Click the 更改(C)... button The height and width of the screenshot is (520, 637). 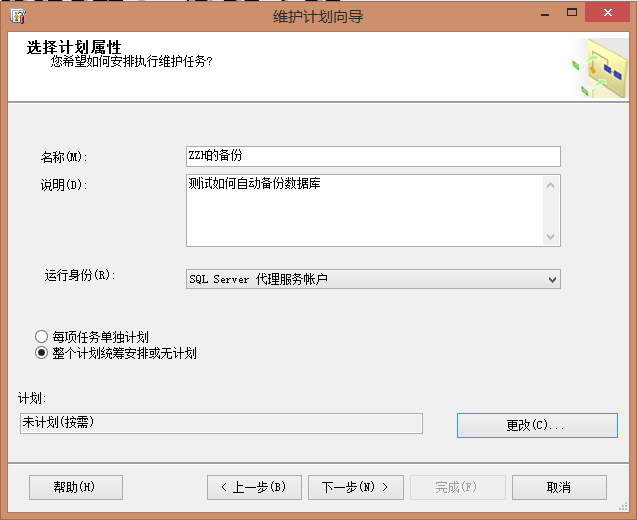(x=537, y=425)
